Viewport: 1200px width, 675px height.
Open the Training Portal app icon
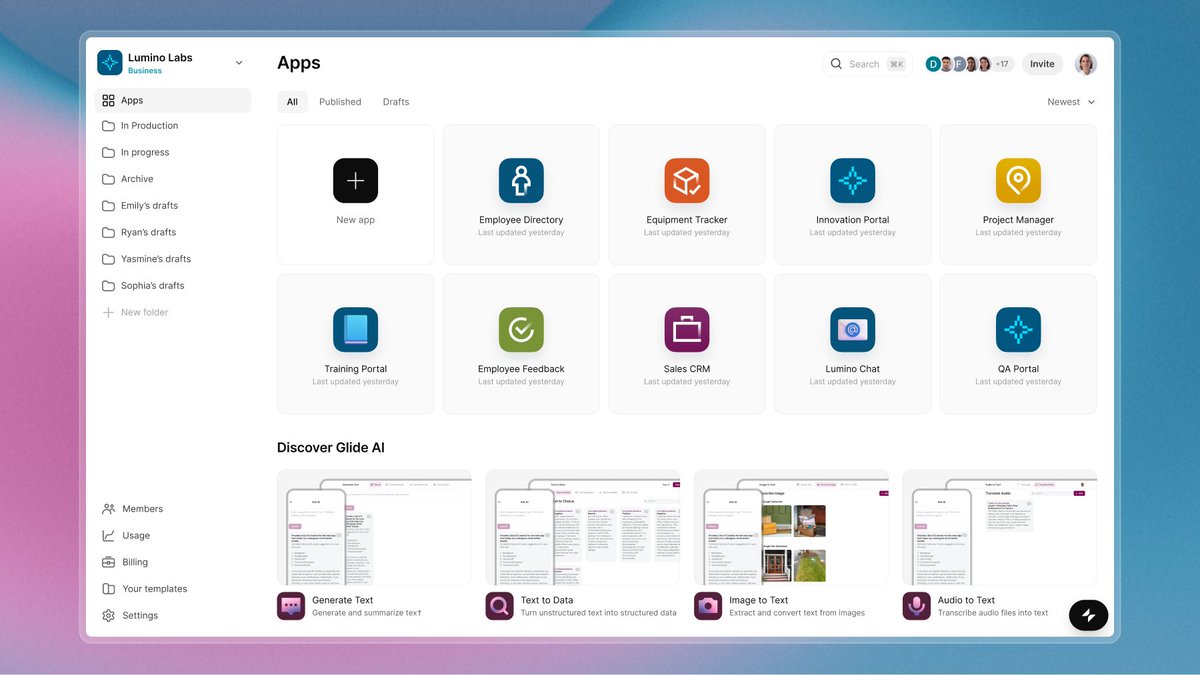[355, 330]
